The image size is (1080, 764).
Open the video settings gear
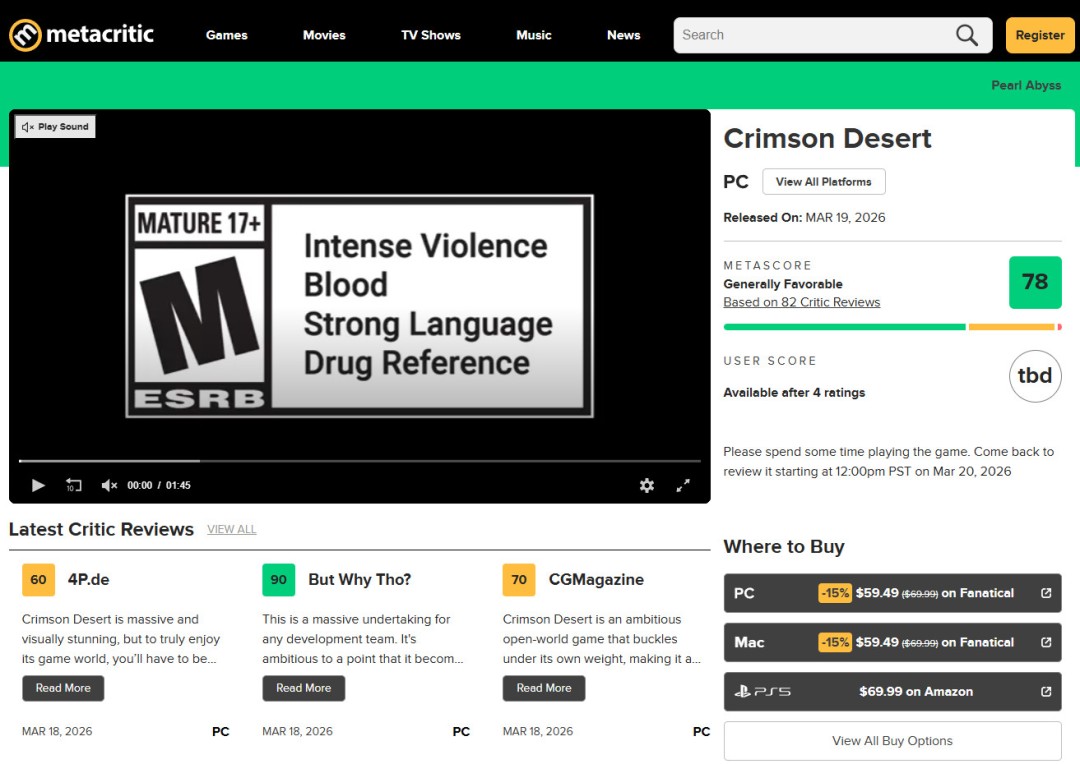pyautogui.click(x=647, y=485)
